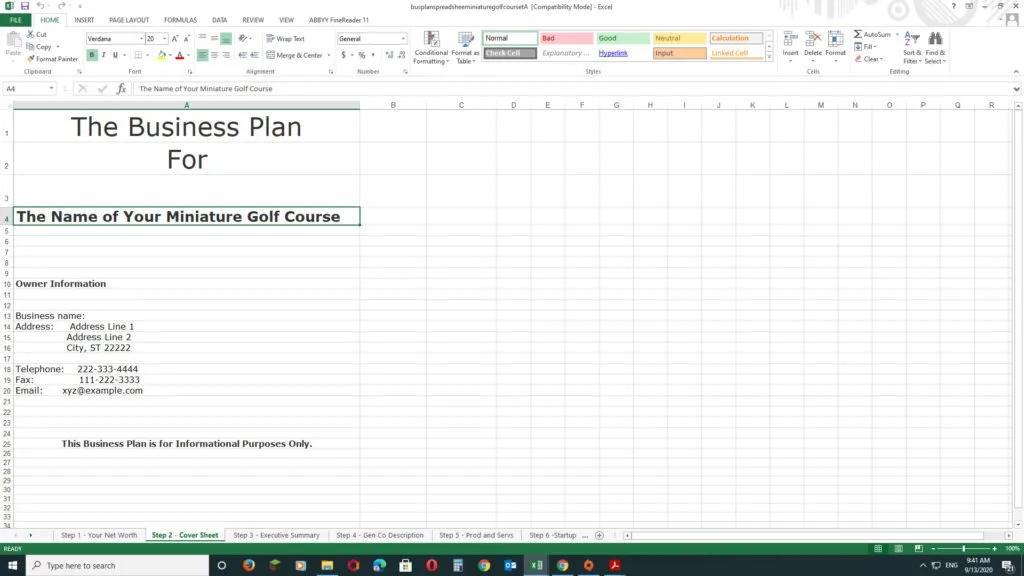Apply the Check Cell style

click(x=510, y=53)
